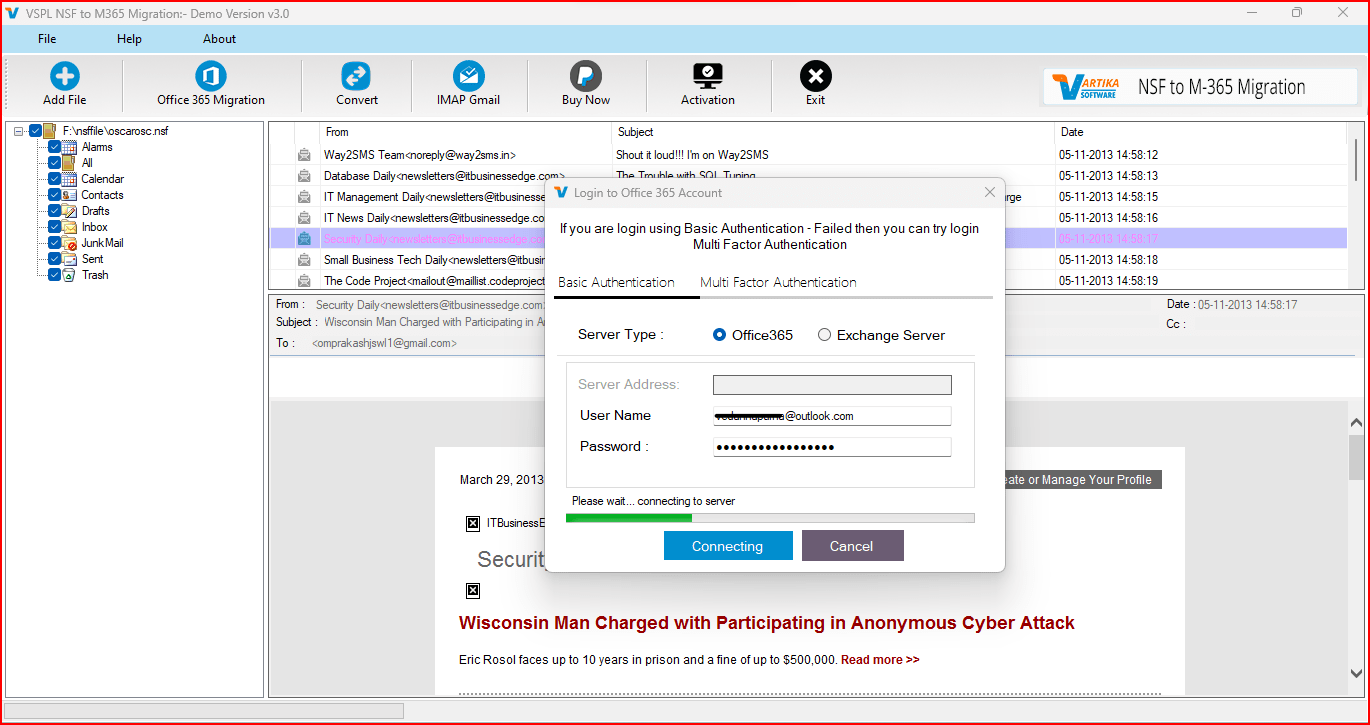This screenshot has height=725, width=1370.
Task: Uncheck the Drafts folder checkbox
Action: (55, 211)
